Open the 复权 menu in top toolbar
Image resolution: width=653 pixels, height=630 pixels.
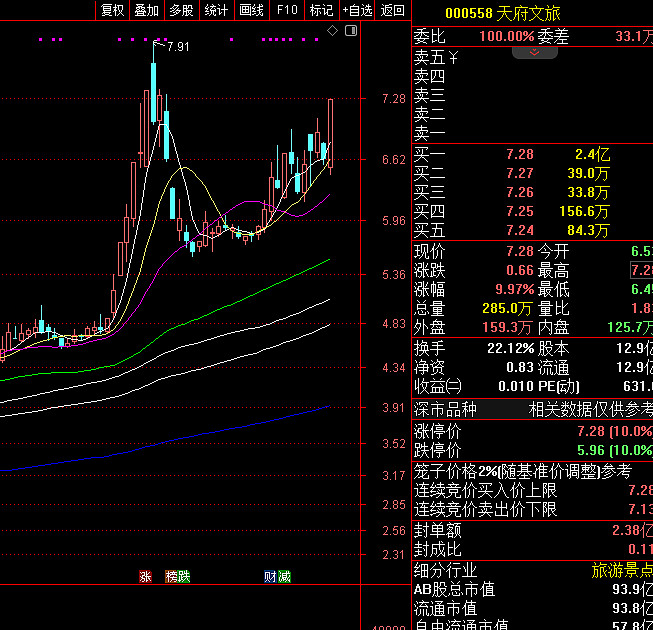[x=112, y=10]
